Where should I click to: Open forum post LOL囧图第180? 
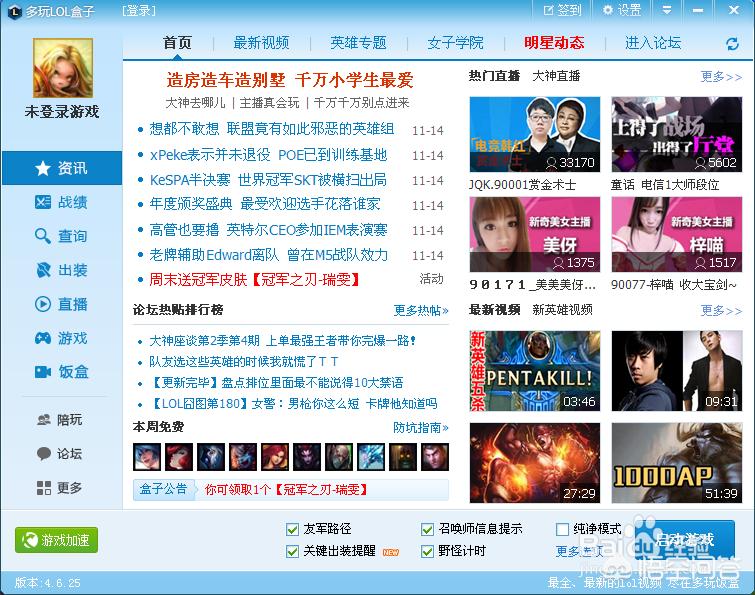293,403
